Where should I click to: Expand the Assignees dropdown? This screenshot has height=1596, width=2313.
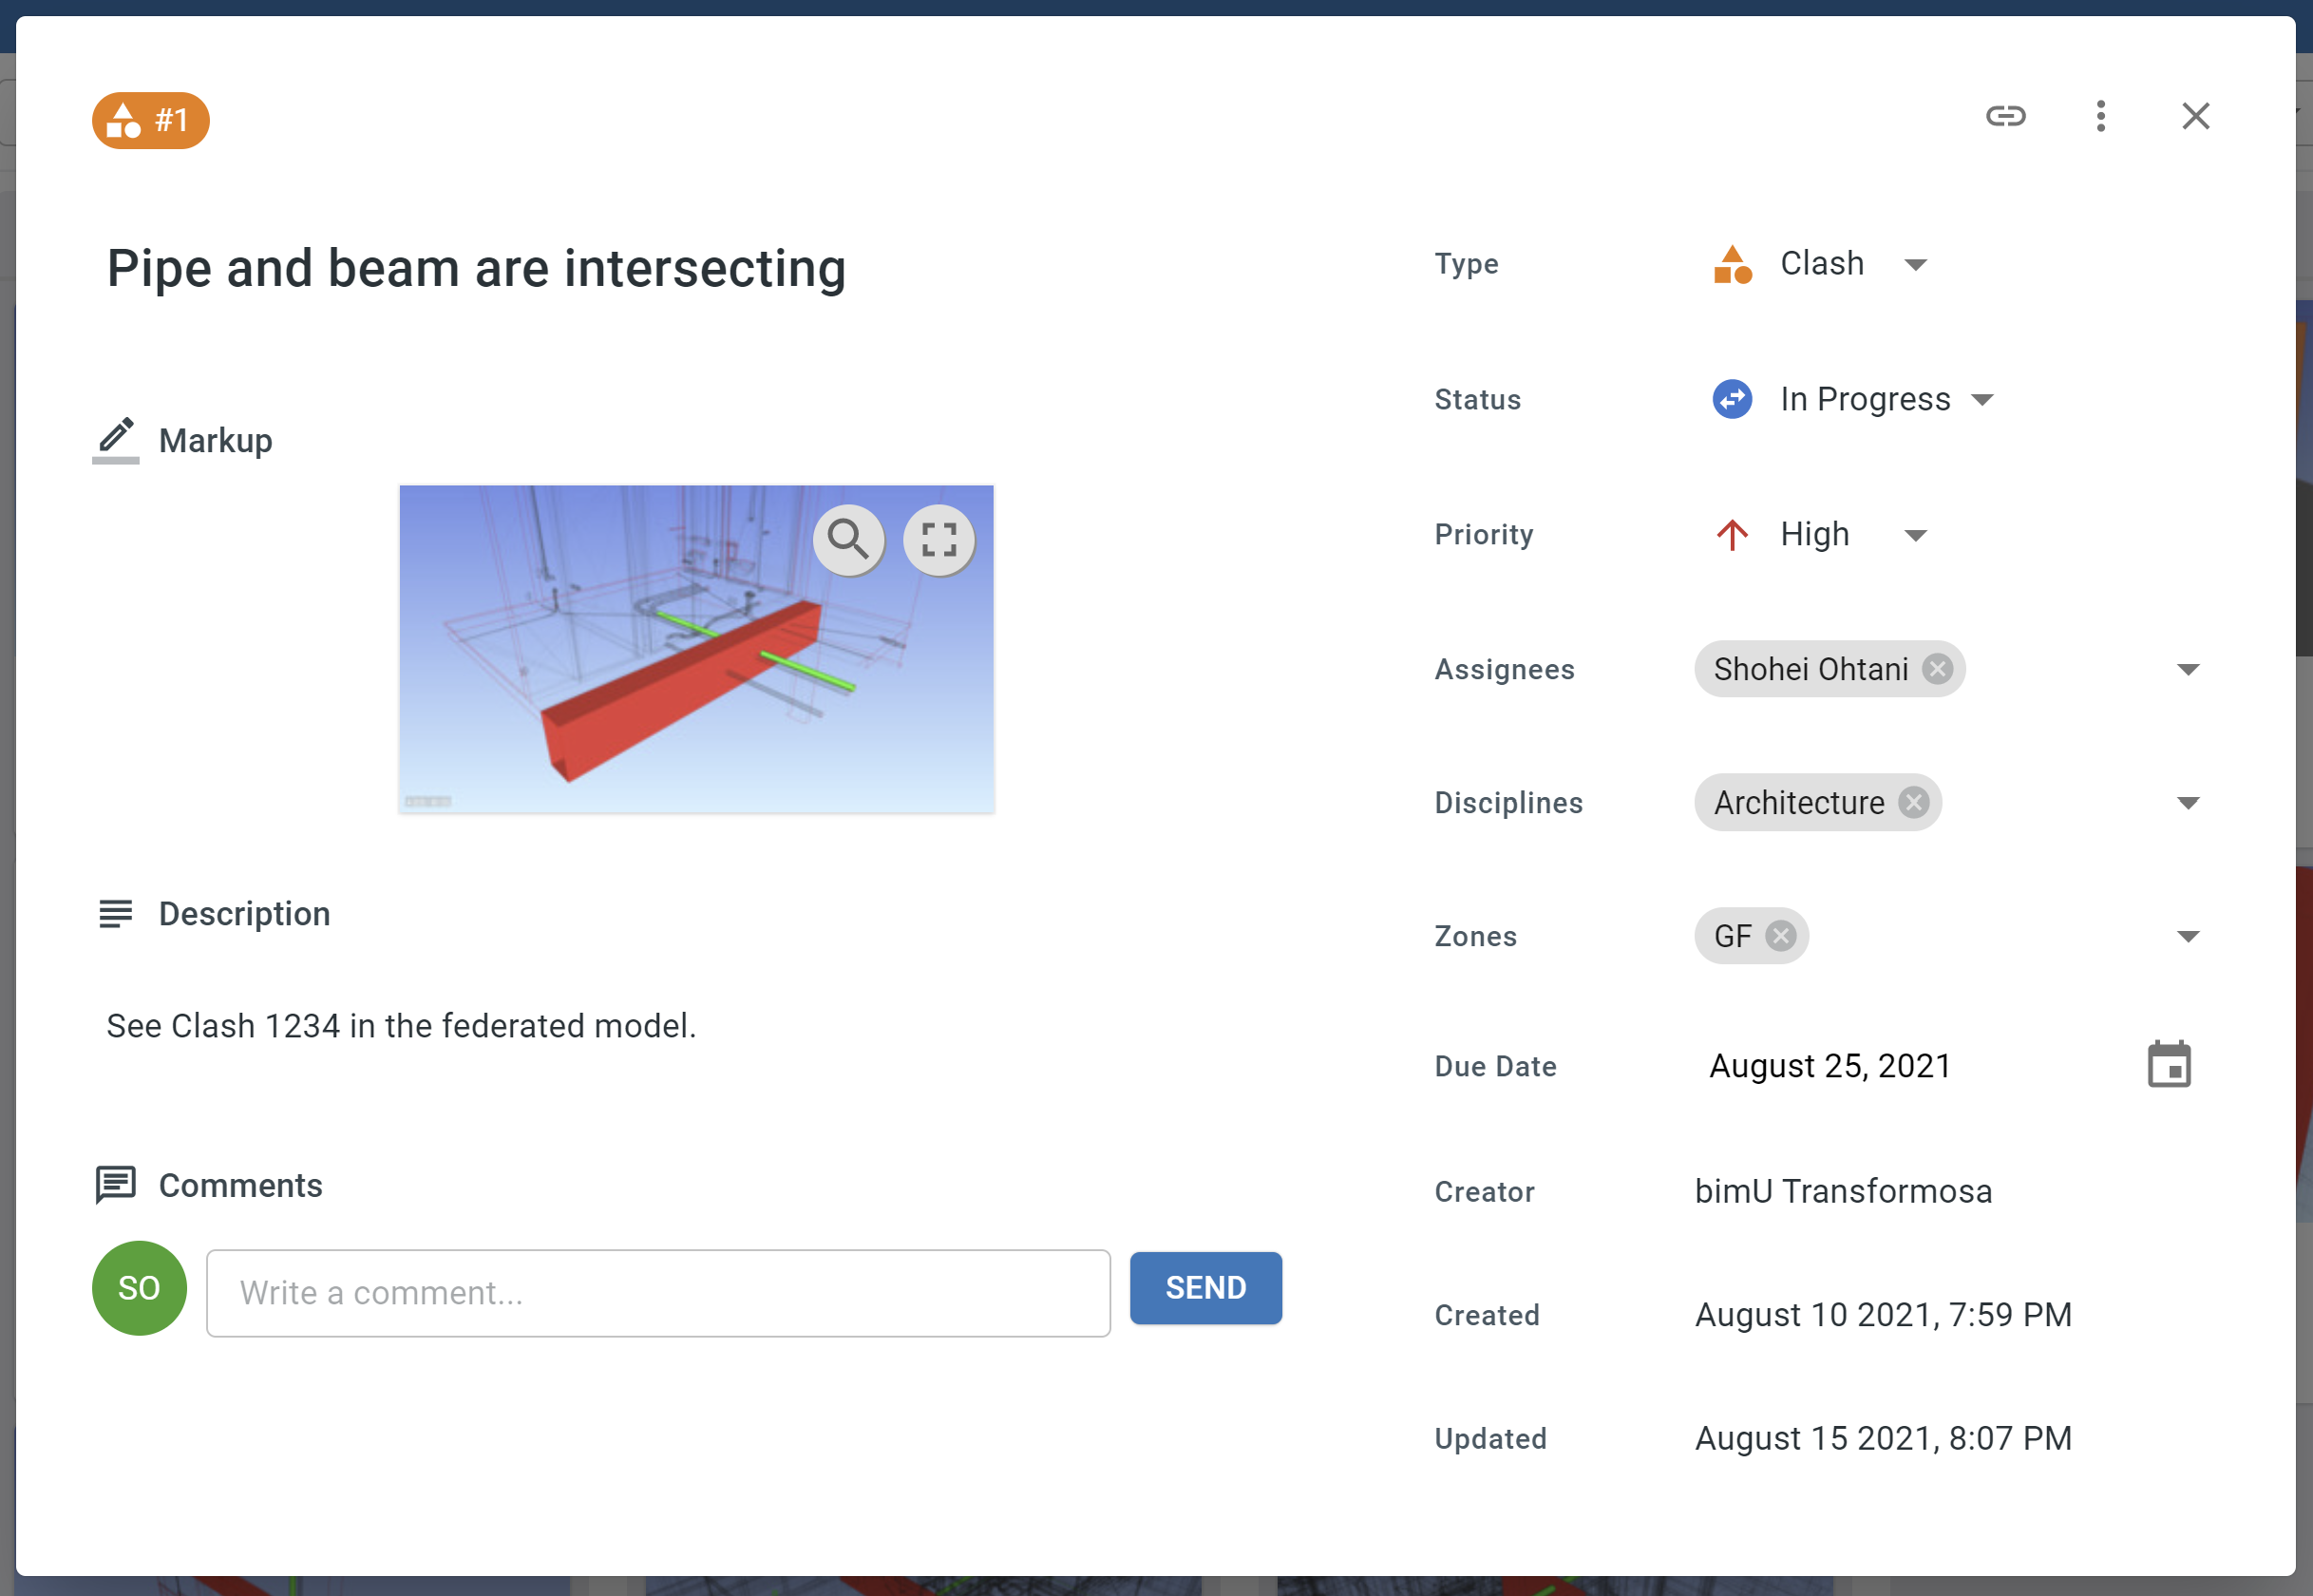click(x=2187, y=669)
